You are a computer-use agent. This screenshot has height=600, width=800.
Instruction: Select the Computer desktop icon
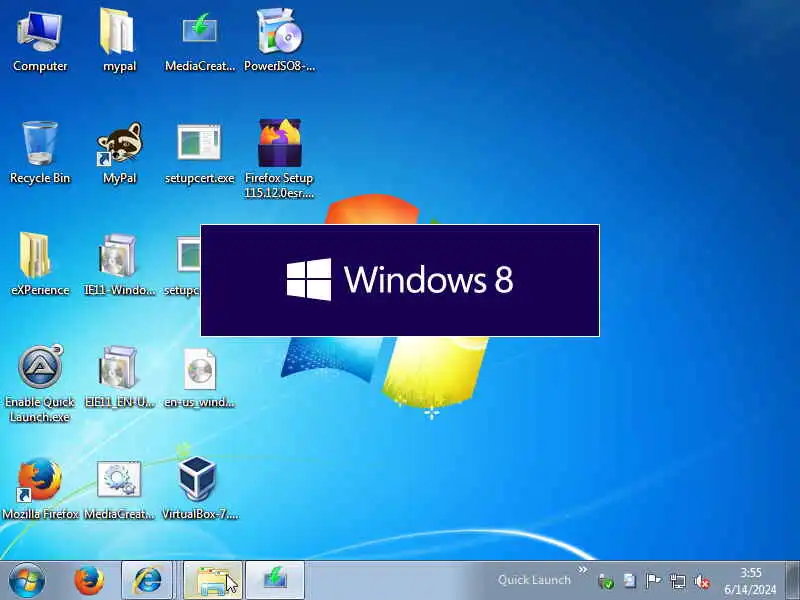(40, 41)
